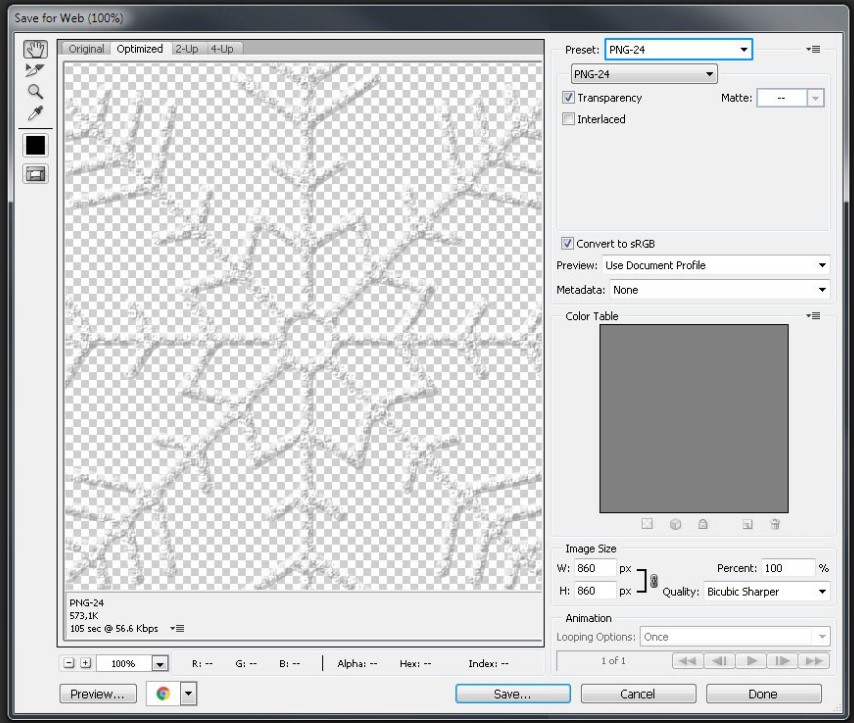Select the Eyedropper tool
The image size is (854, 723).
35,114
